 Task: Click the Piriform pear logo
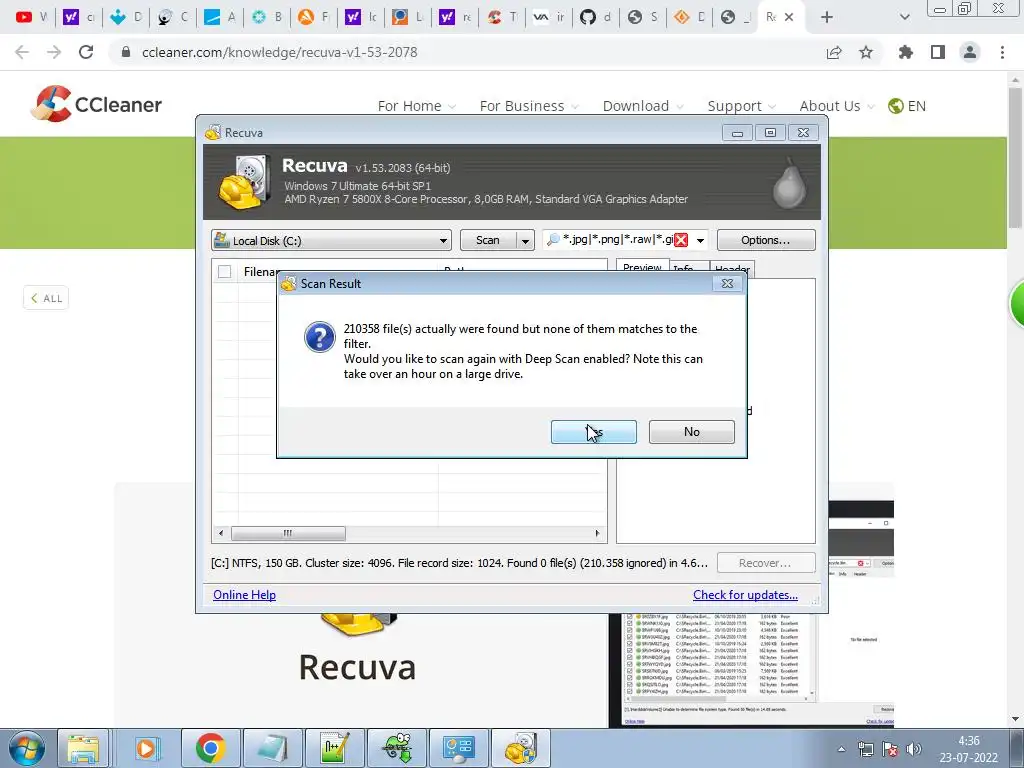(x=789, y=182)
